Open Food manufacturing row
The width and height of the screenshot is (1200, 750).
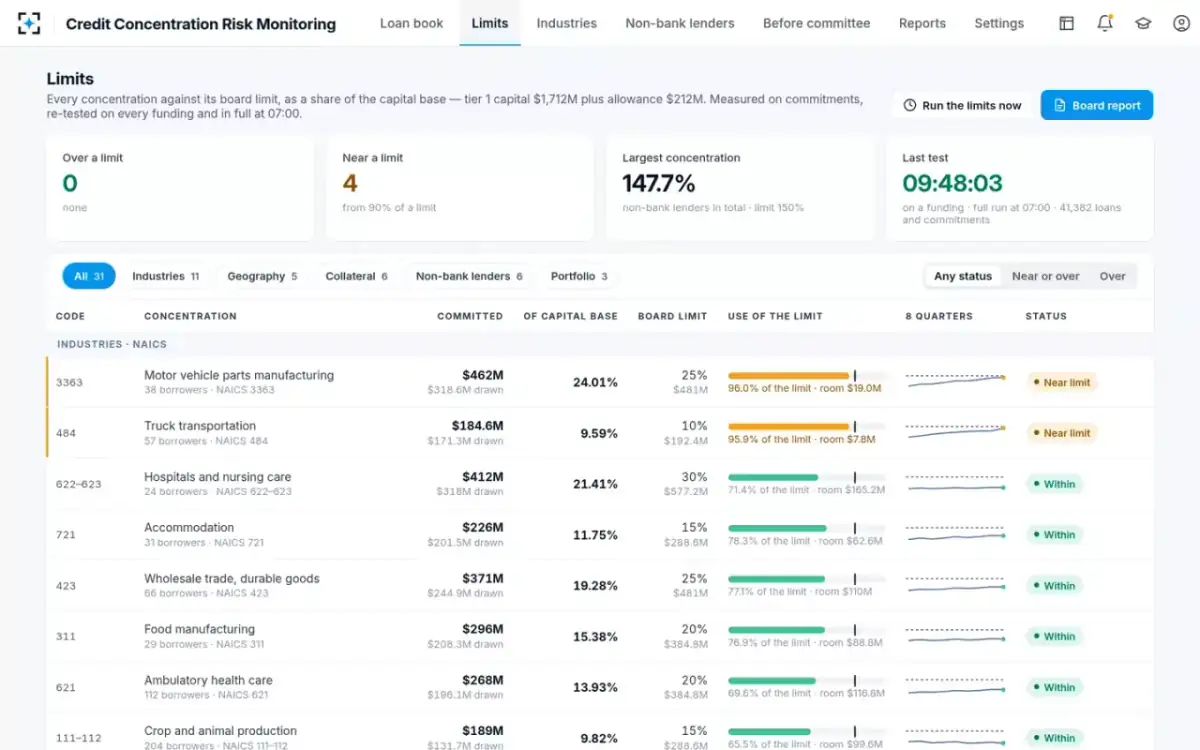[600, 636]
